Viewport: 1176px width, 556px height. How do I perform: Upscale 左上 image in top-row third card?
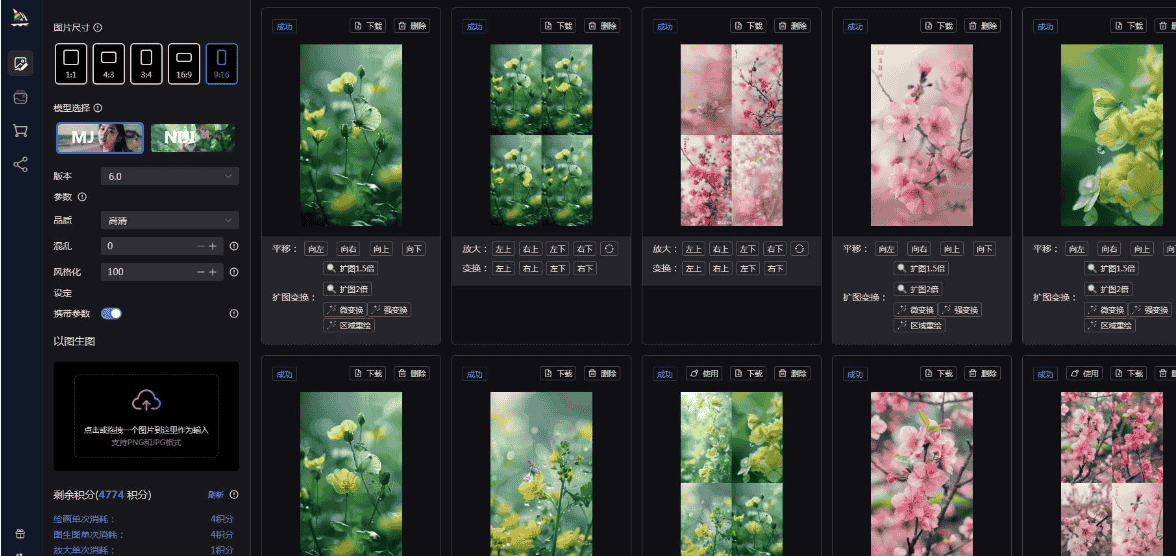[x=694, y=248]
